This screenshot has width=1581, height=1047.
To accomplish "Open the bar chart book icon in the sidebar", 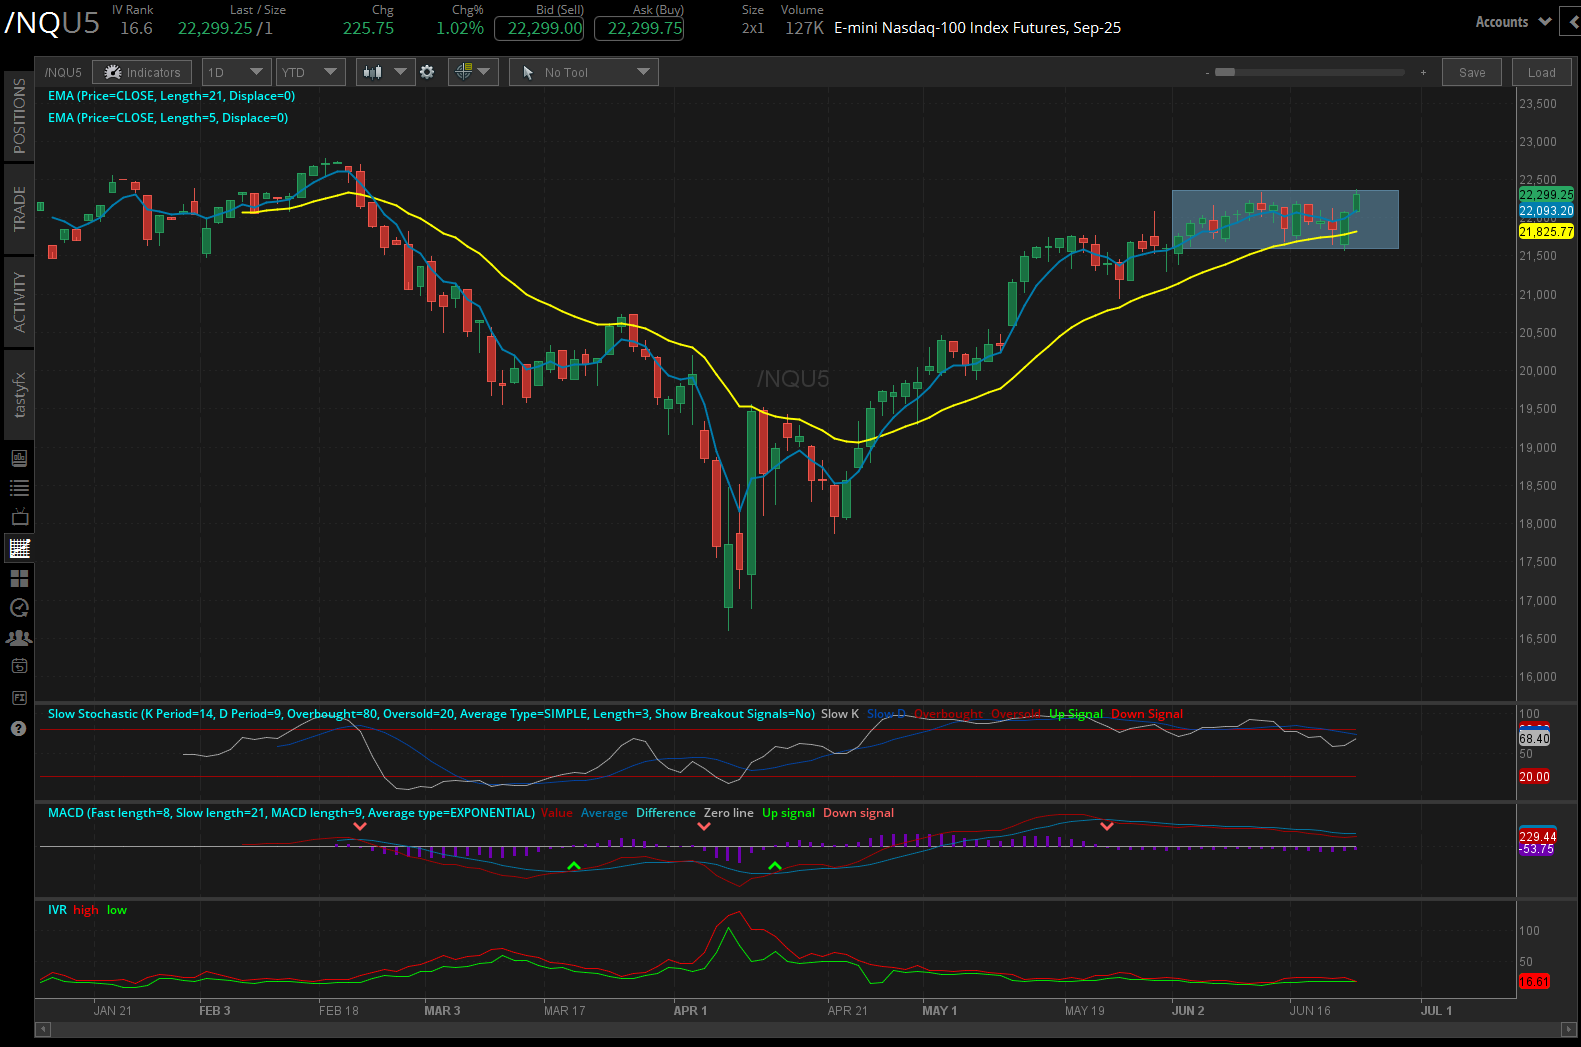I will (19, 458).
